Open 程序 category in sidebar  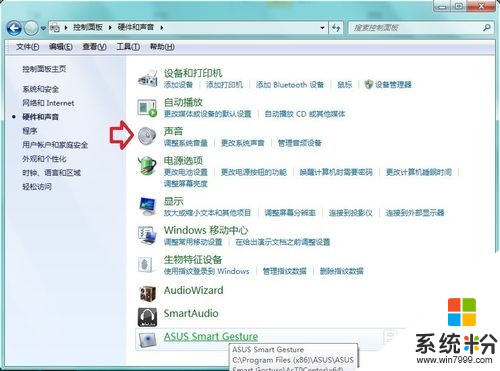click(x=30, y=131)
